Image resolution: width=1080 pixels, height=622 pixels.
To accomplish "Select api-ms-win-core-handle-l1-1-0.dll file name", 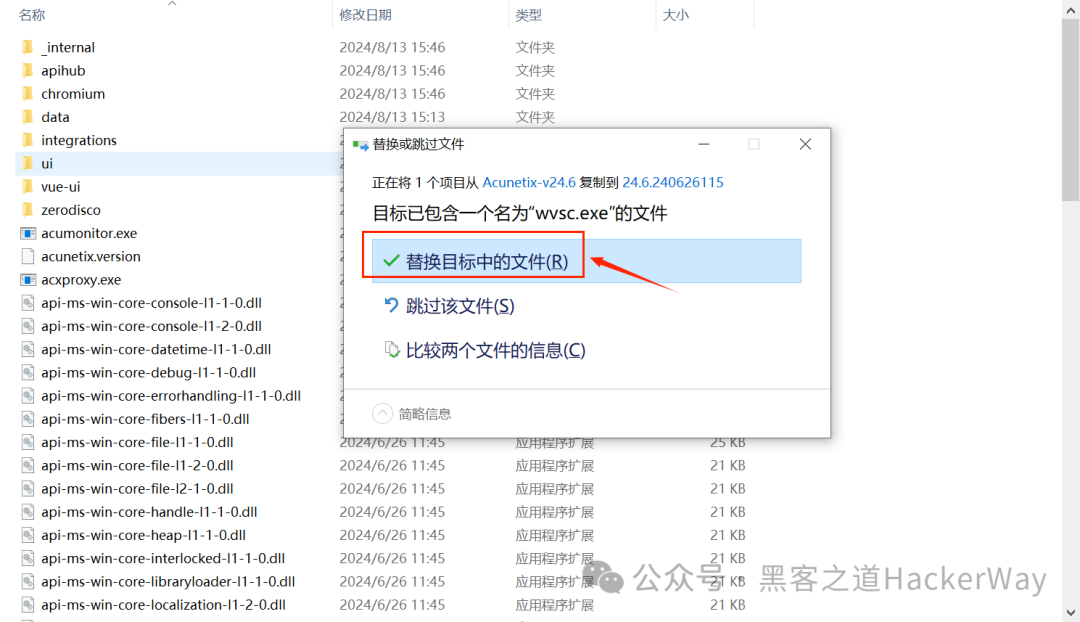I will coord(149,512).
